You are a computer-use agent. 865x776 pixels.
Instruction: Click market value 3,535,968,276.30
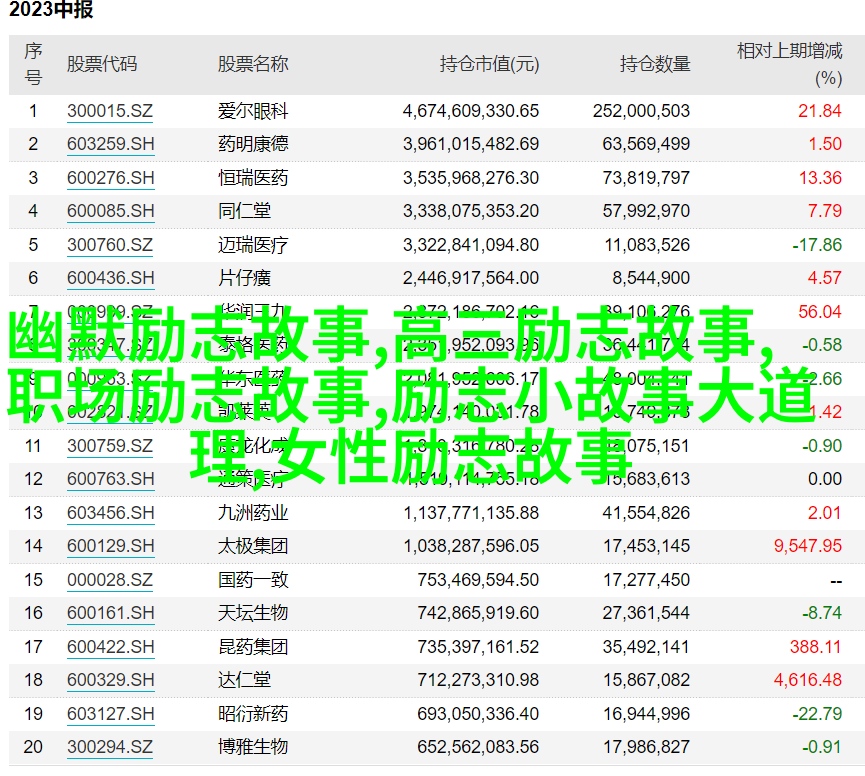(x=471, y=178)
